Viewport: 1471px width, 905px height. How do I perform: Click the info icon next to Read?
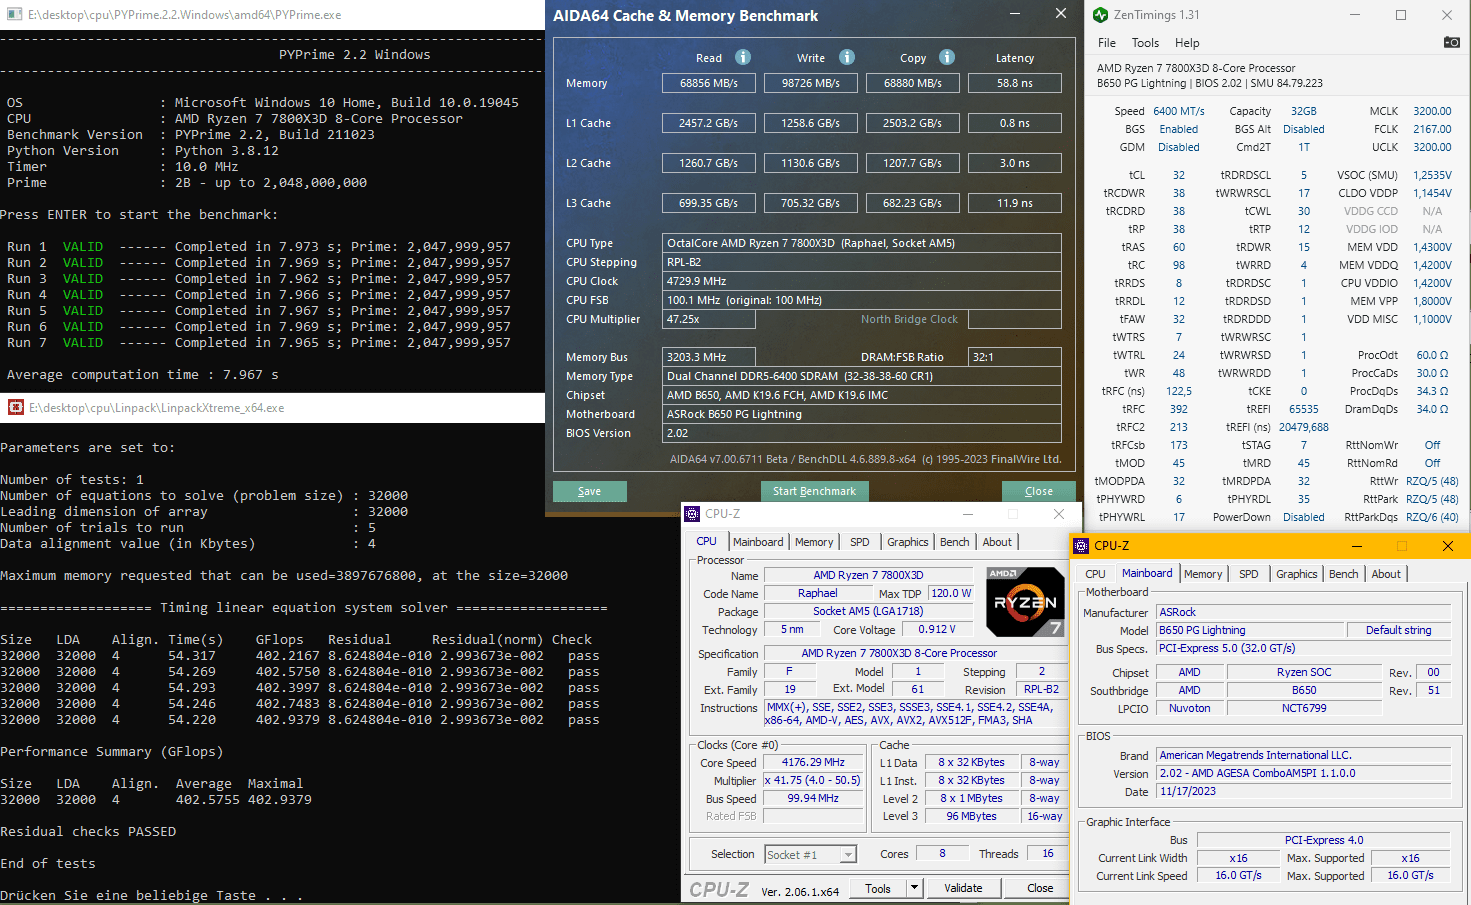pyautogui.click(x=743, y=57)
